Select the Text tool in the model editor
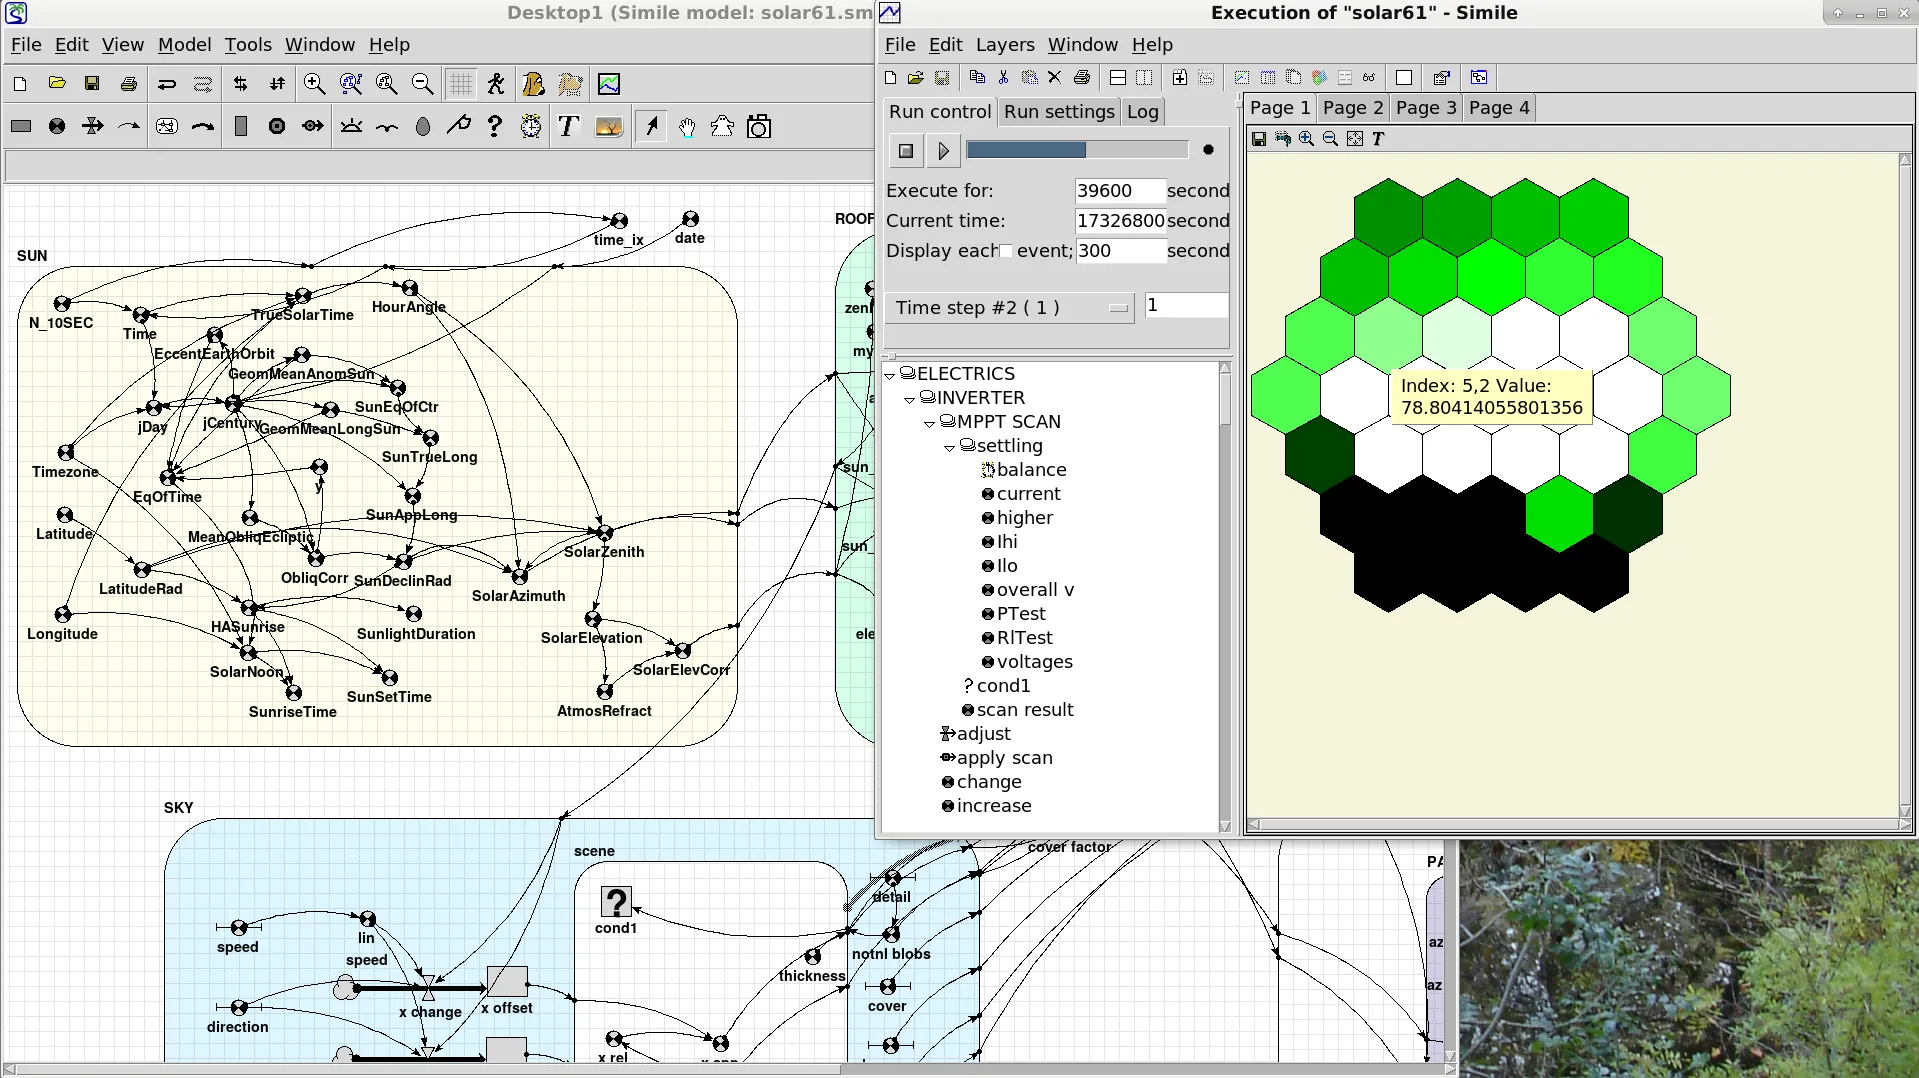This screenshot has width=1919, height=1078. tap(568, 126)
